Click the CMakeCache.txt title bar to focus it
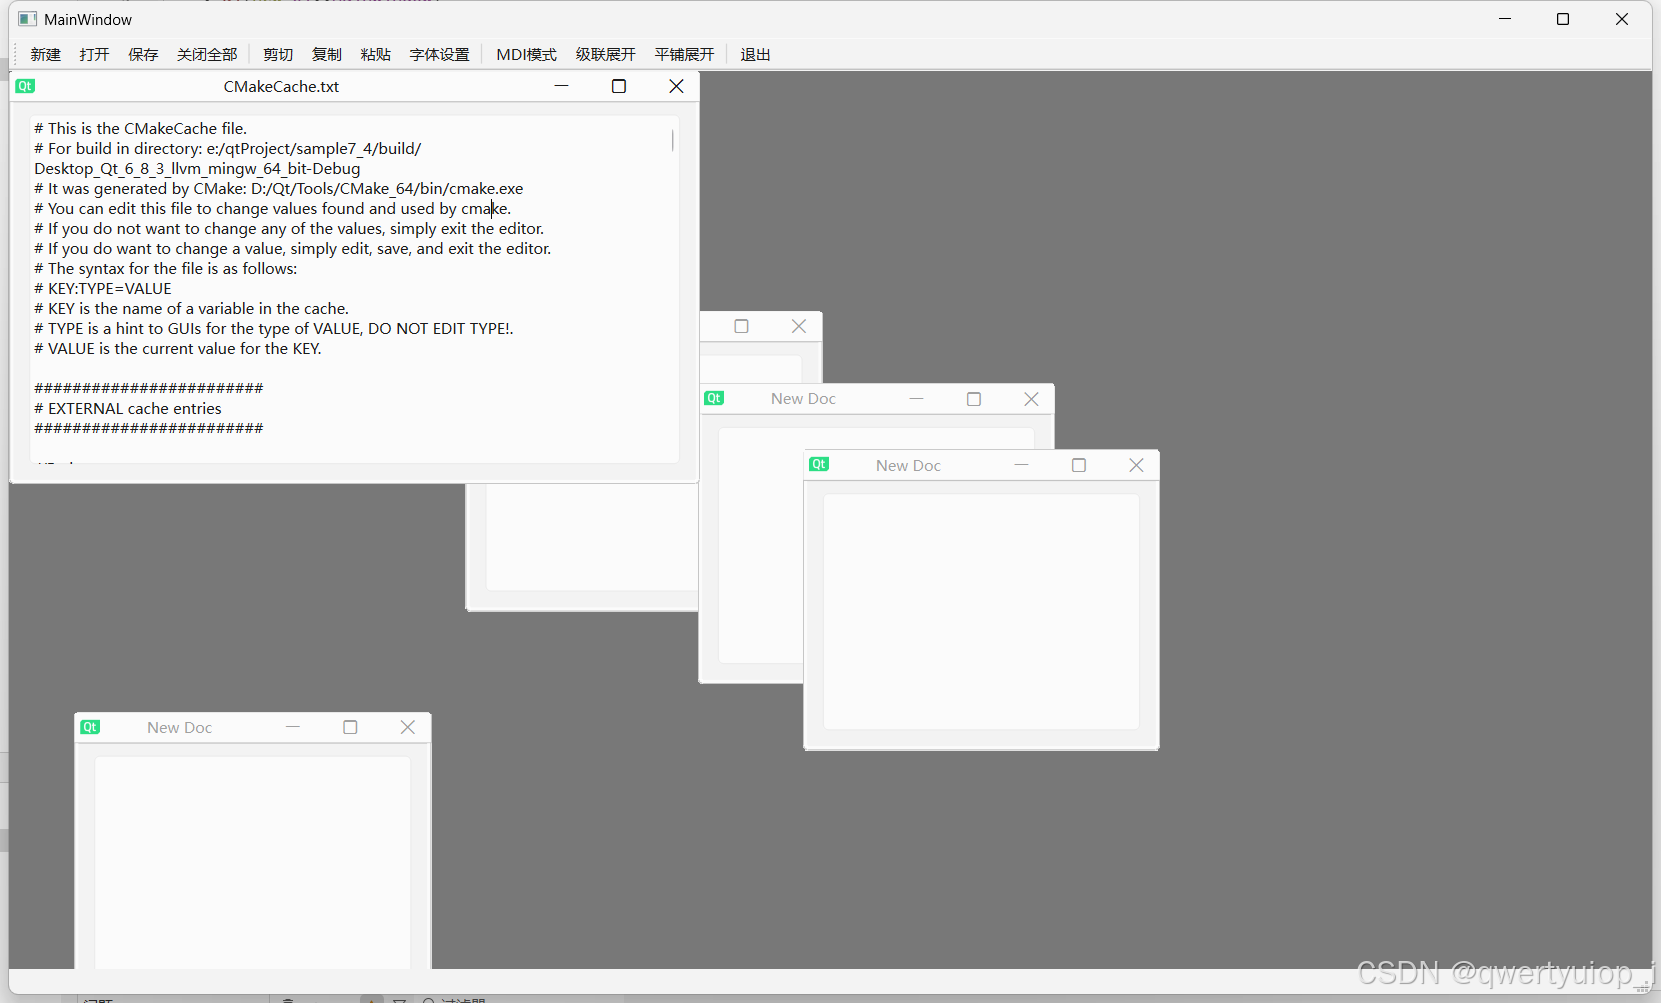The height and width of the screenshot is (1003, 1661). (x=281, y=87)
